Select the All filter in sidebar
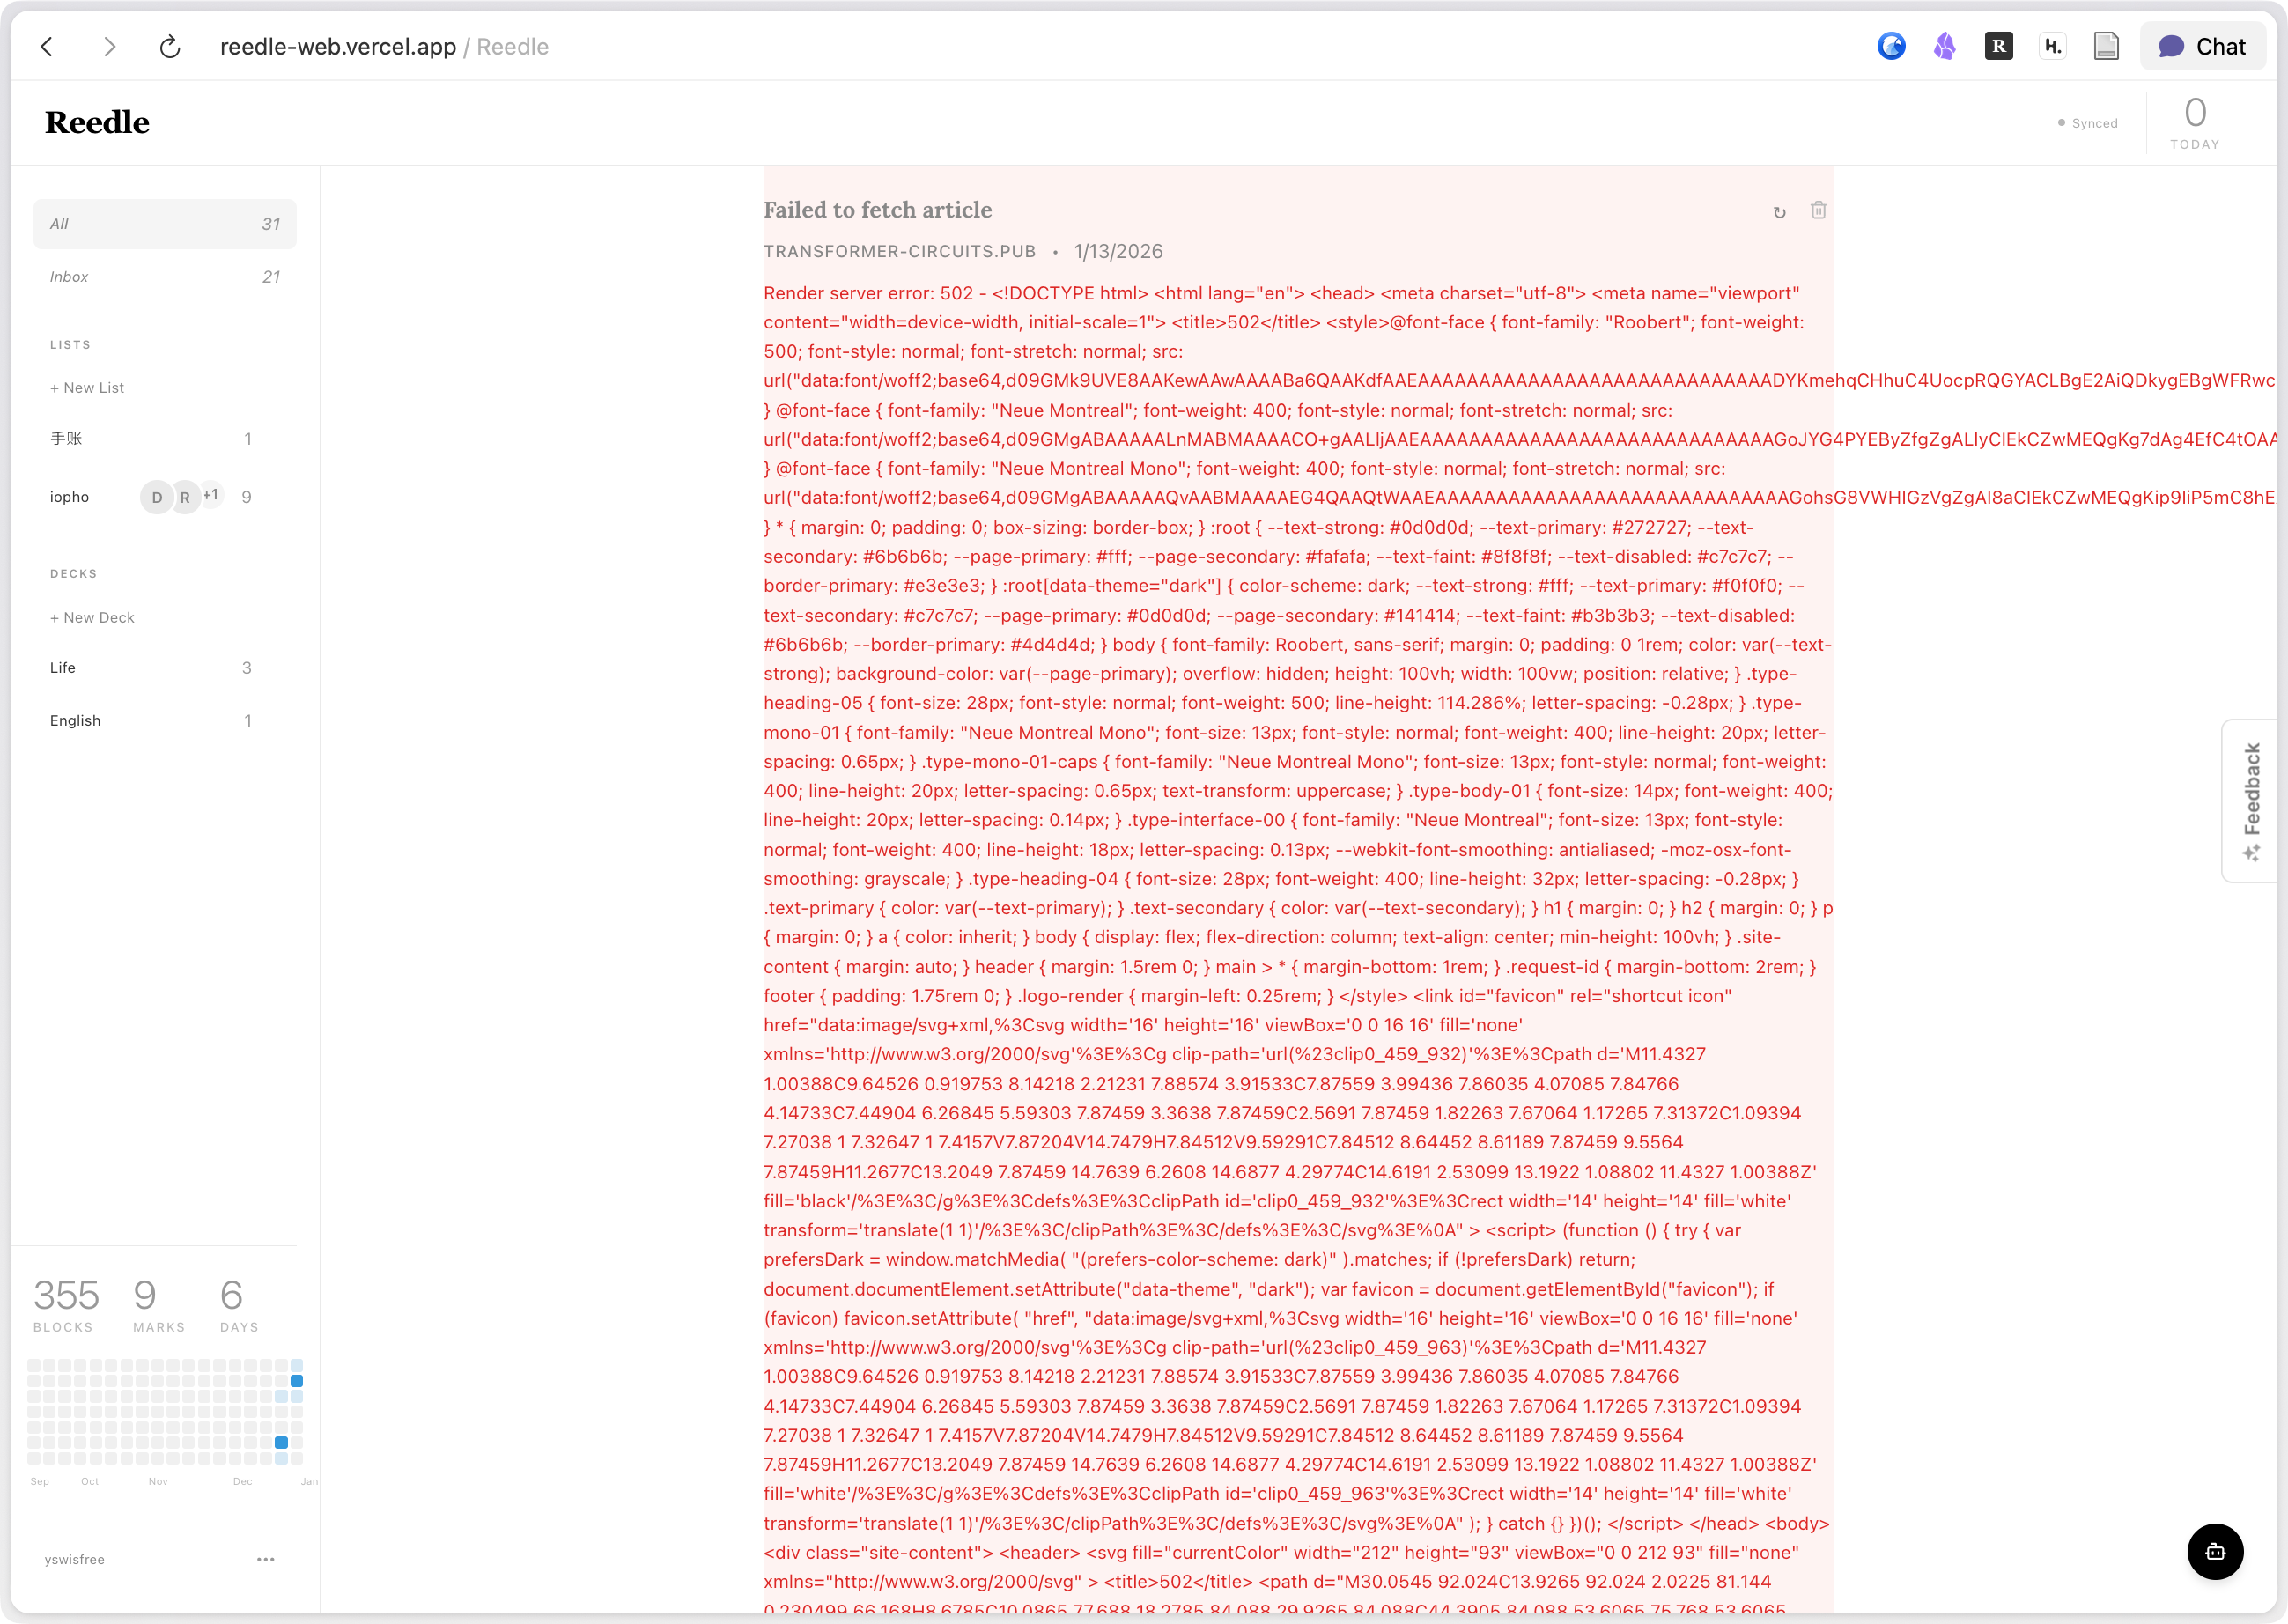Viewport: 2288px width, 1624px height. pyautogui.click(x=165, y=224)
